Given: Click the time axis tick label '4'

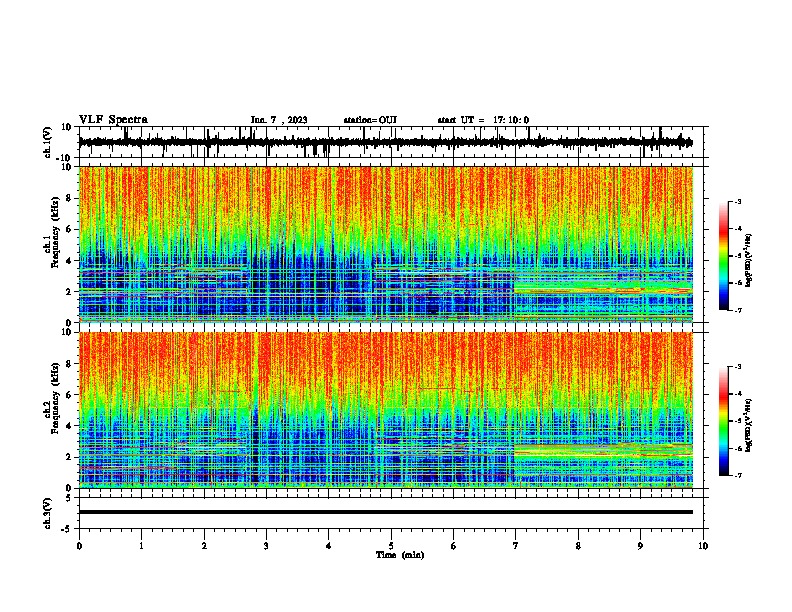Looking at the screenshot, I should [x=329, y=546].
